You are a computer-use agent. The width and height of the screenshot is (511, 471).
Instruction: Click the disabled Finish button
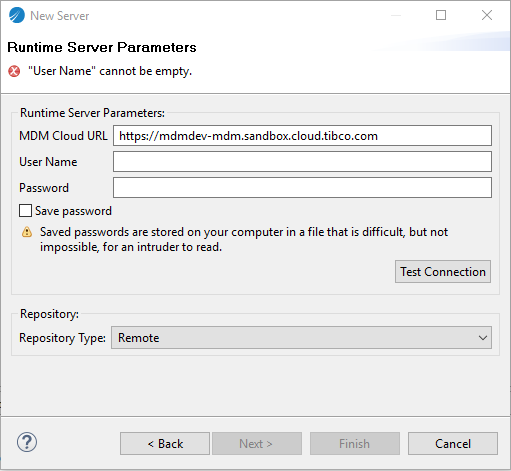[355, 444]
